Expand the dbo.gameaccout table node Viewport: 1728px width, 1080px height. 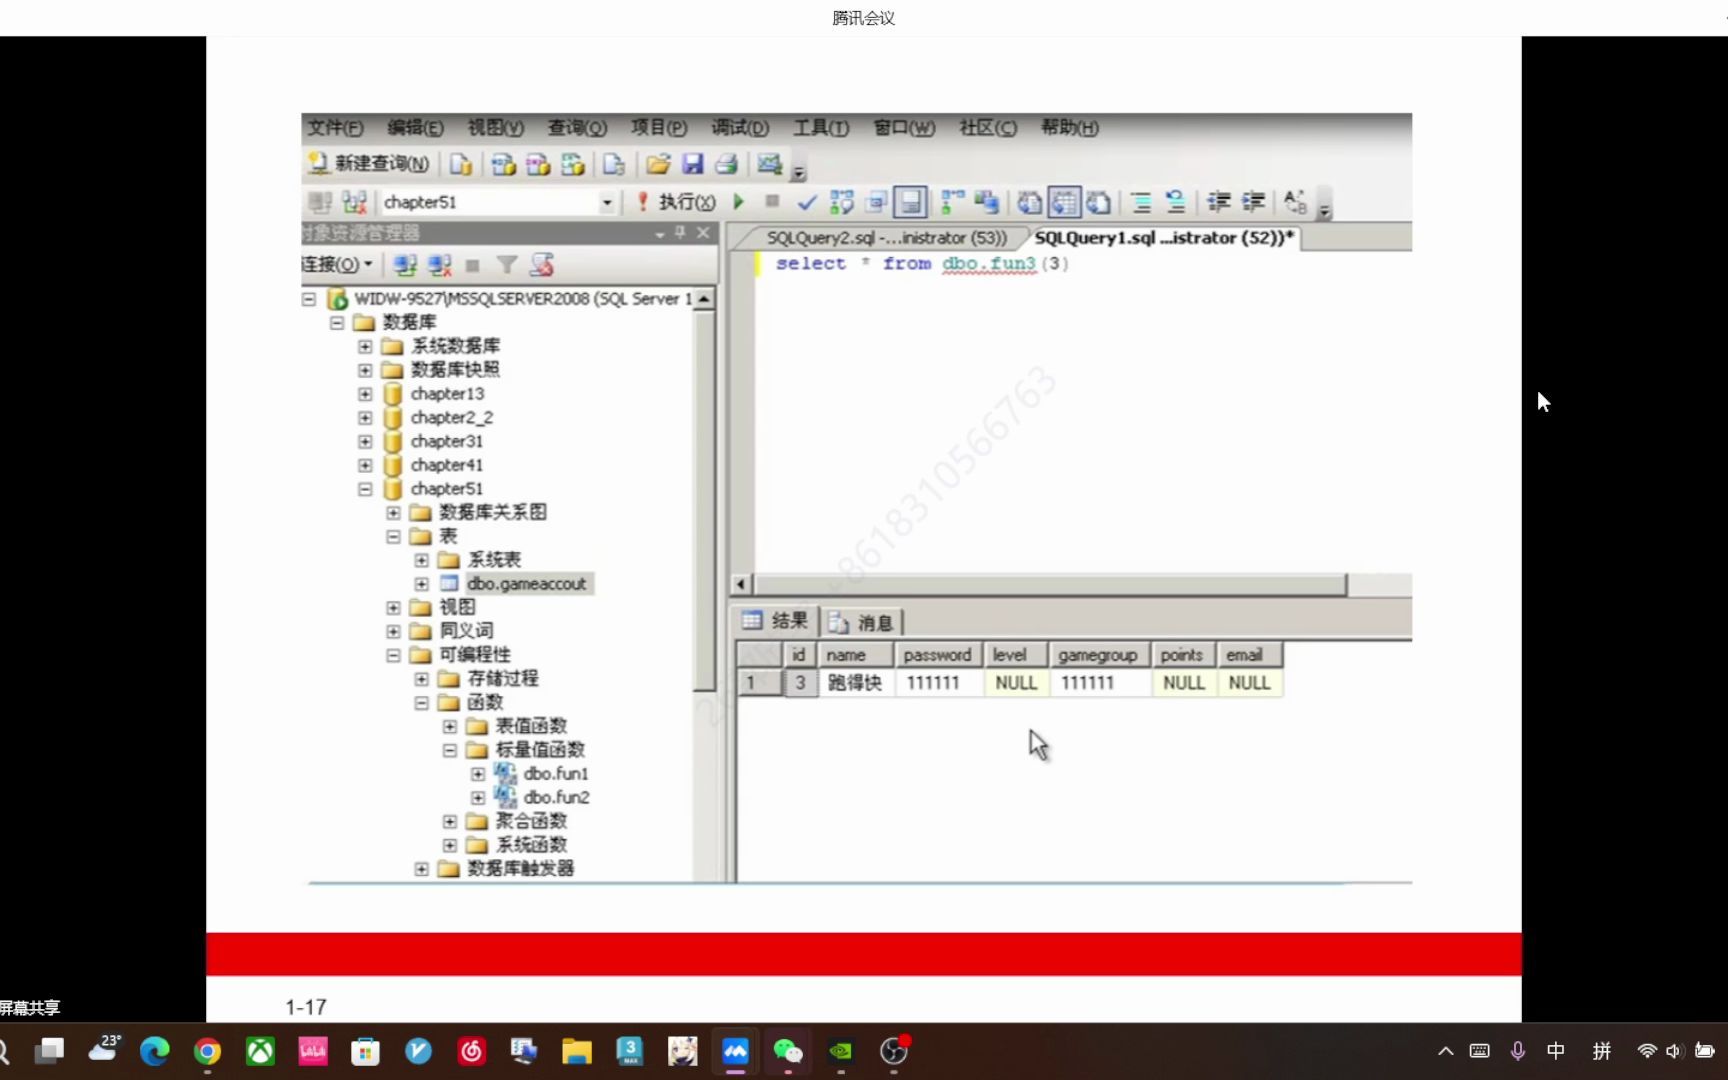(421, 584)
